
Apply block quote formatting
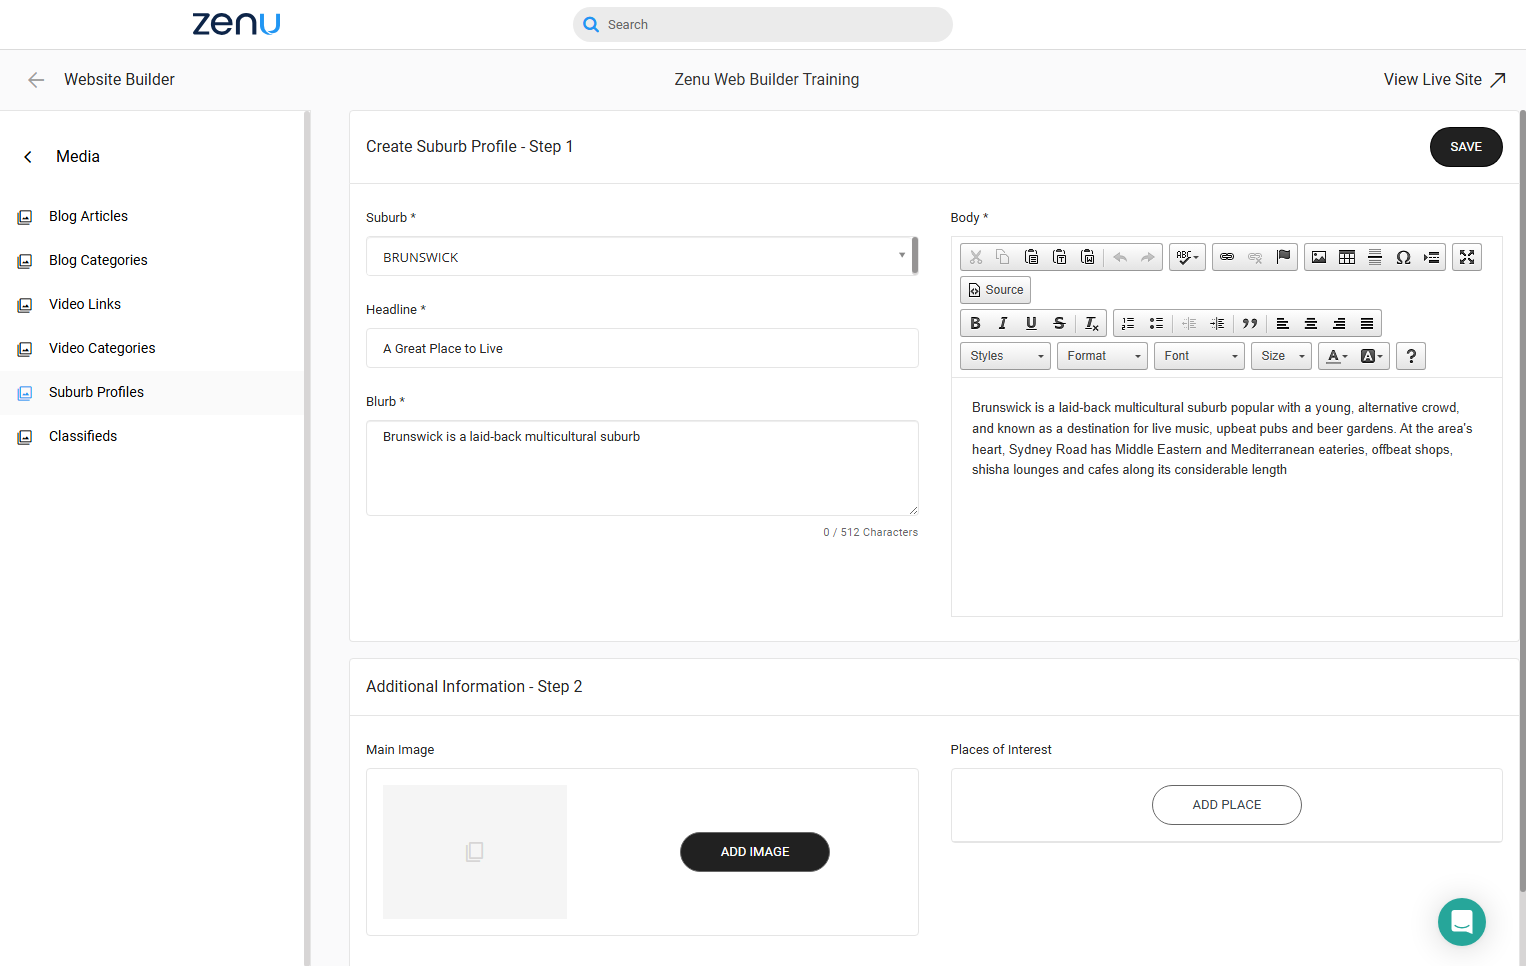pos(1250,323)
